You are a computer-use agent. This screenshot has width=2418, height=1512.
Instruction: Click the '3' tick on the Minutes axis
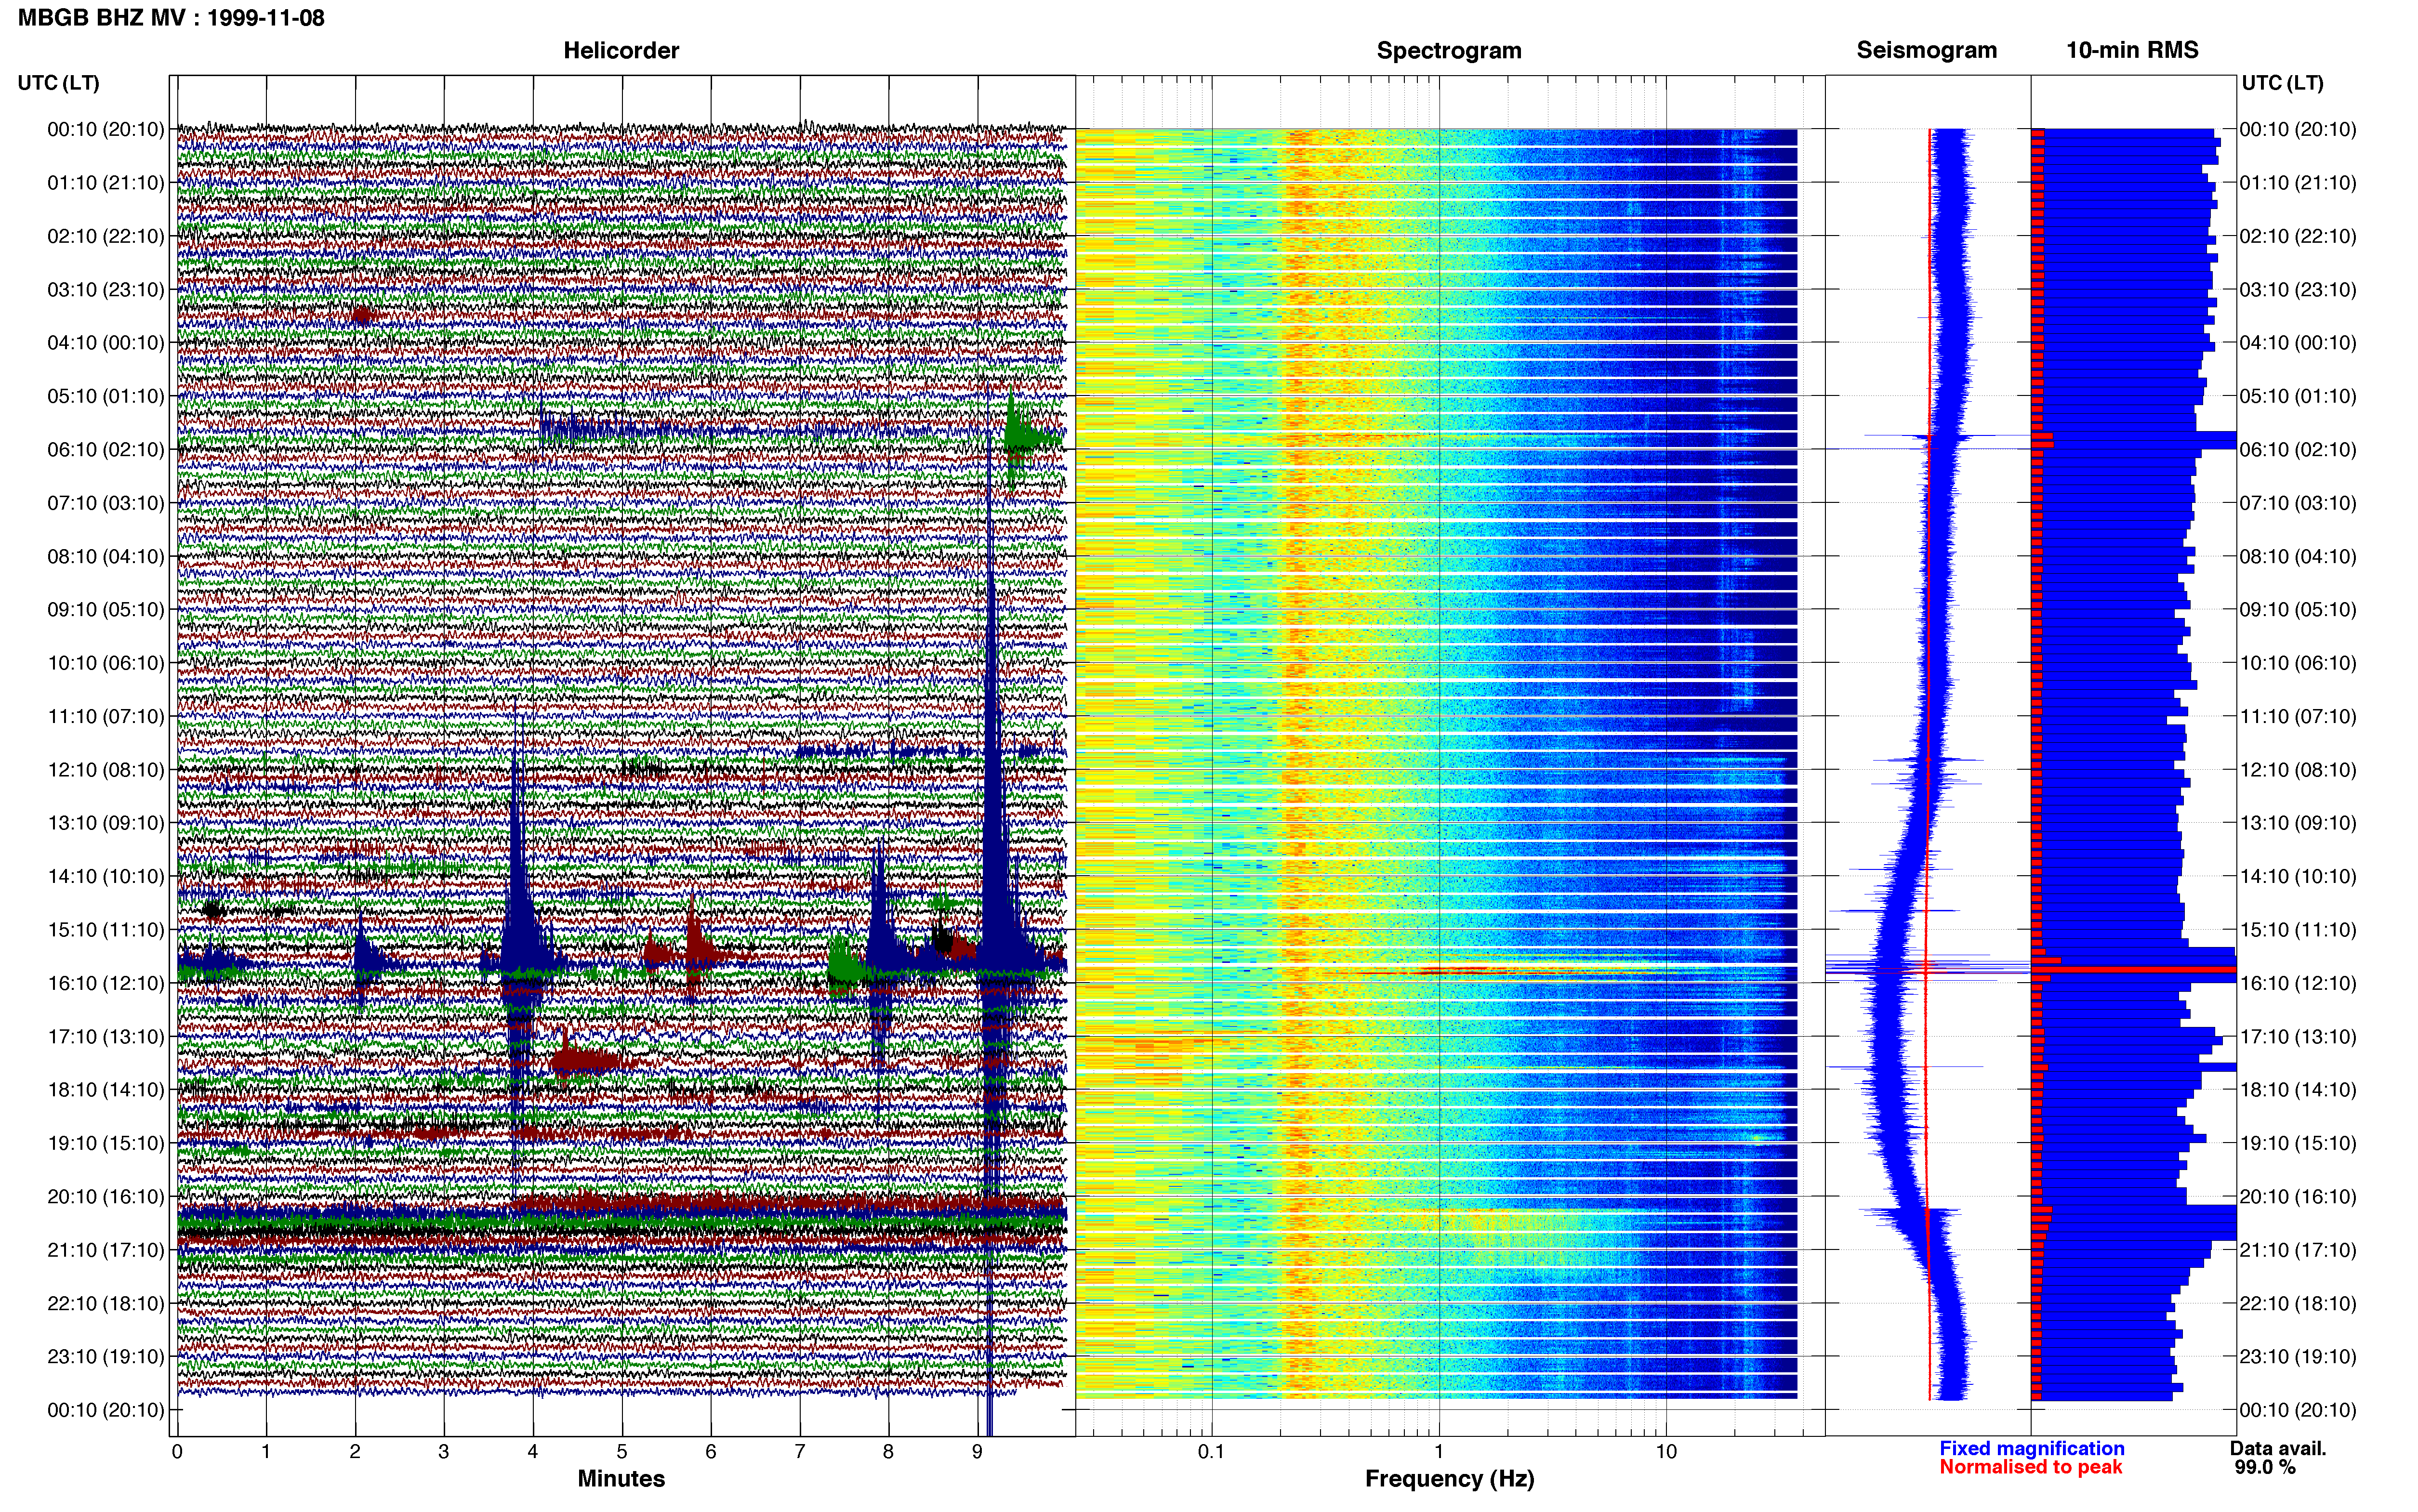pos(444,1452)
